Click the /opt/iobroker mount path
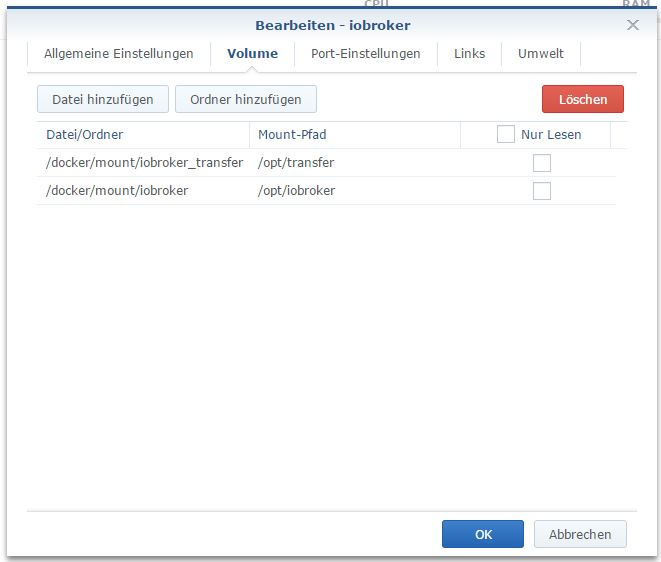Viewport: 661px width, 562px height. click(296, 191)
